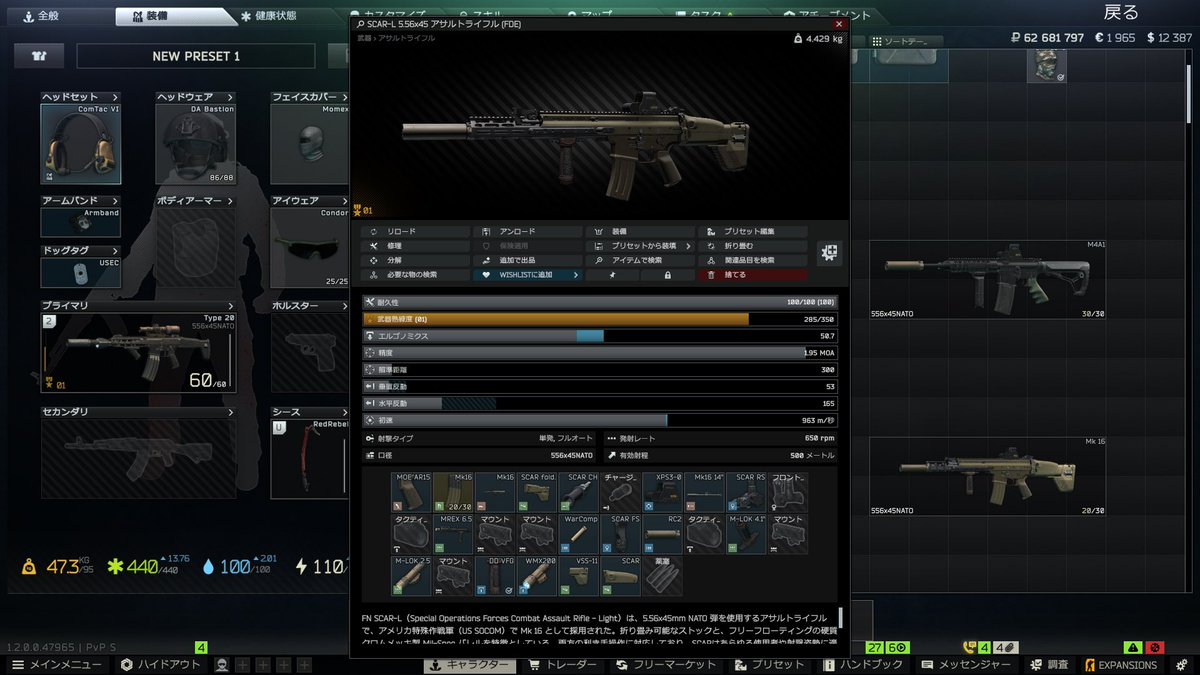Select the 薬室 chamber slot
The width and height of the screenshot is (1200, 675).
coord(663,576)
